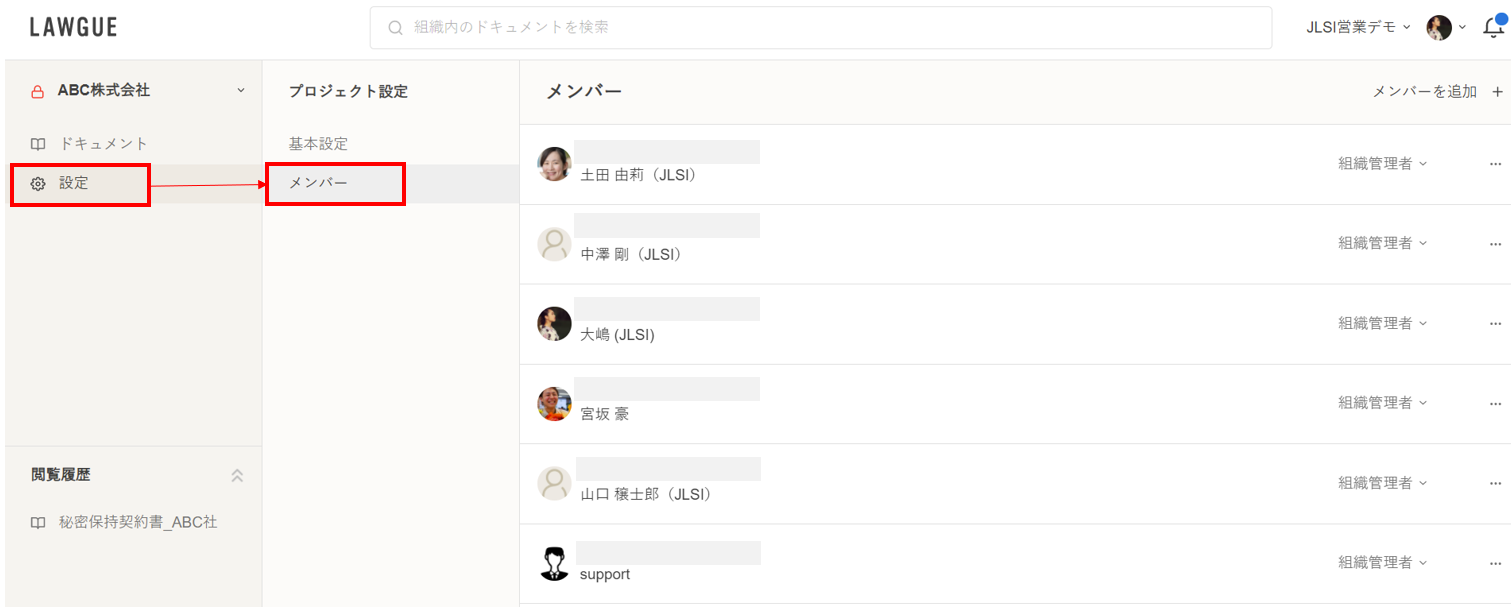The image size is (1511, 614).
Task: Open the JLSI営業デモ organization dropdown
Action: pyautogui.click(x=1358, y=28)
